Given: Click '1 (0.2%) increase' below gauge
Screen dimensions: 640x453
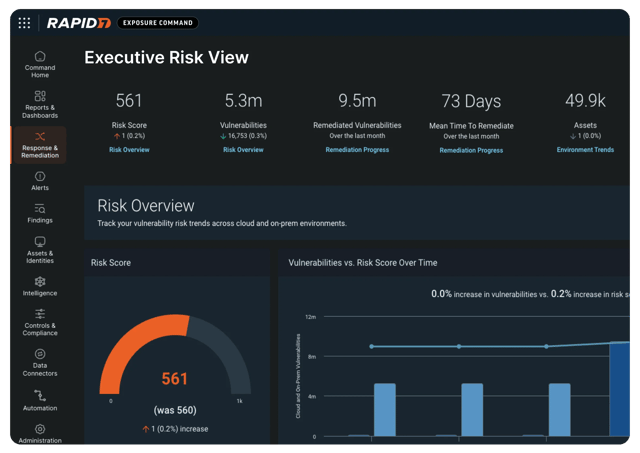Looking at the screenshot, I should [x=175, y=429].
